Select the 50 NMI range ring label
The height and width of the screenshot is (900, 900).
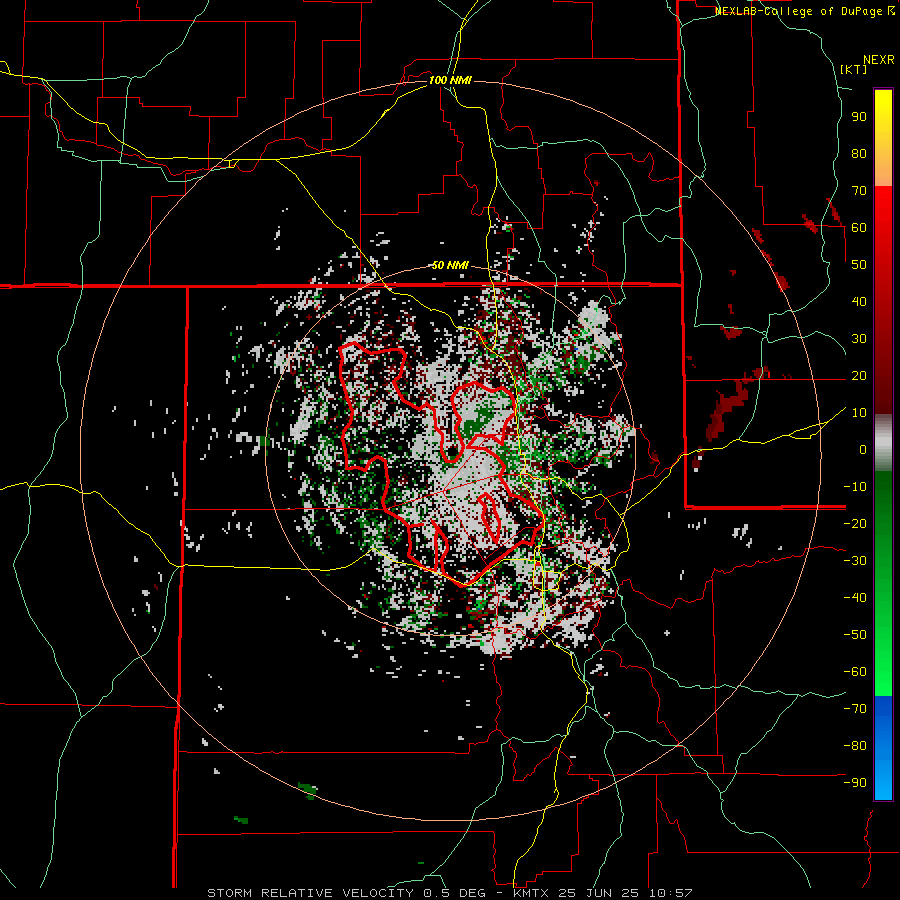coord(450,265)
